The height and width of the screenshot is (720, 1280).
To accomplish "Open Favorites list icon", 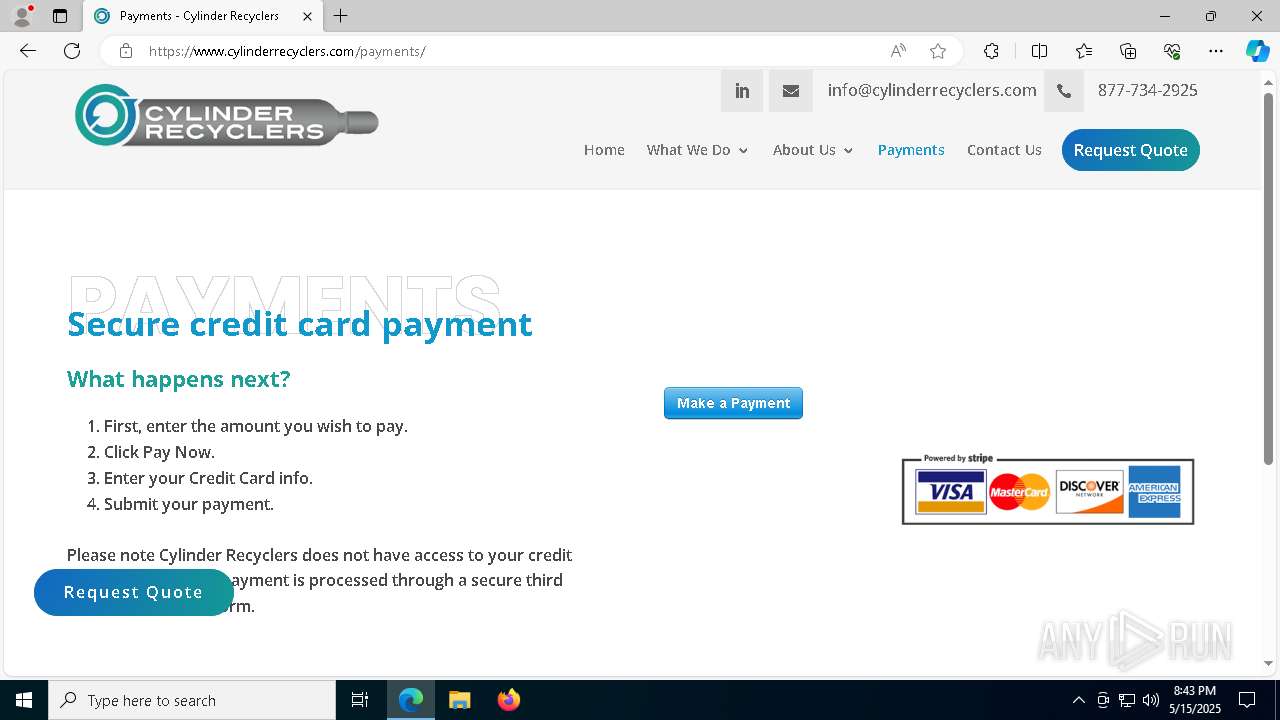I will click(1084, 51).
